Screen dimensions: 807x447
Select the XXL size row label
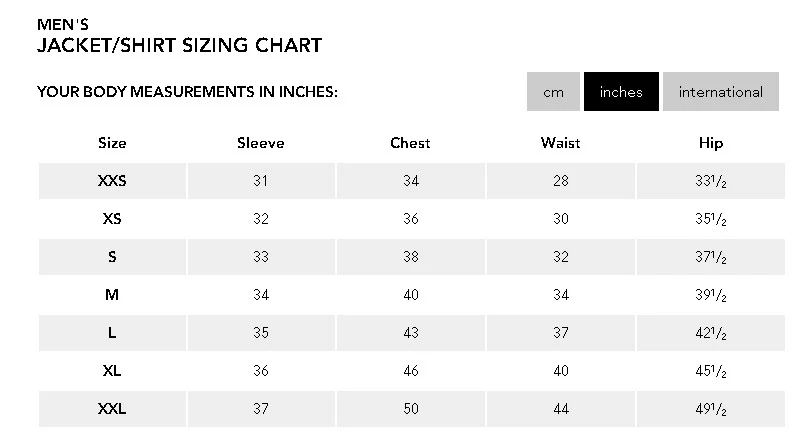tap(112, 408)
